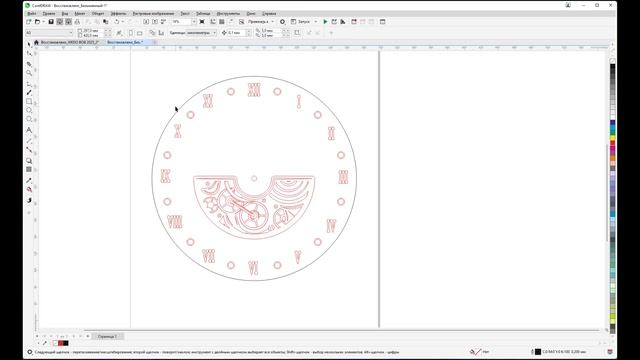
Task: Select the Connector tool
Action: 29,150
